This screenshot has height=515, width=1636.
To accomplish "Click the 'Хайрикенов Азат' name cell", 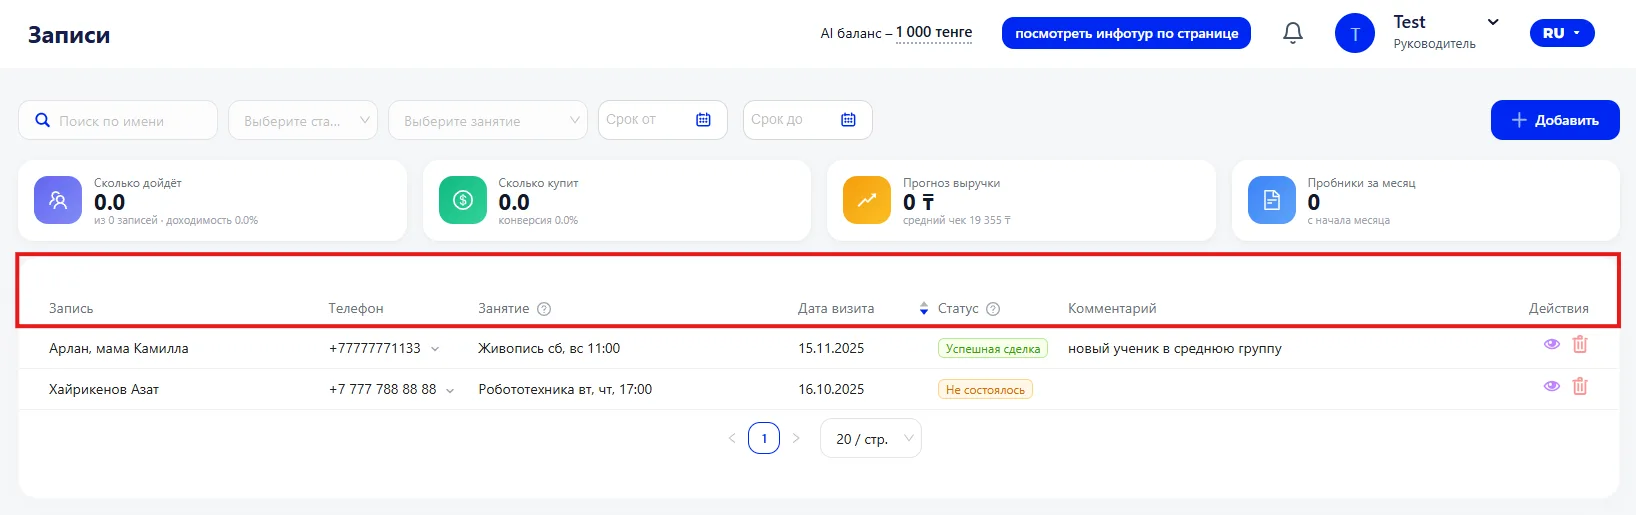I will pos(104,389).
